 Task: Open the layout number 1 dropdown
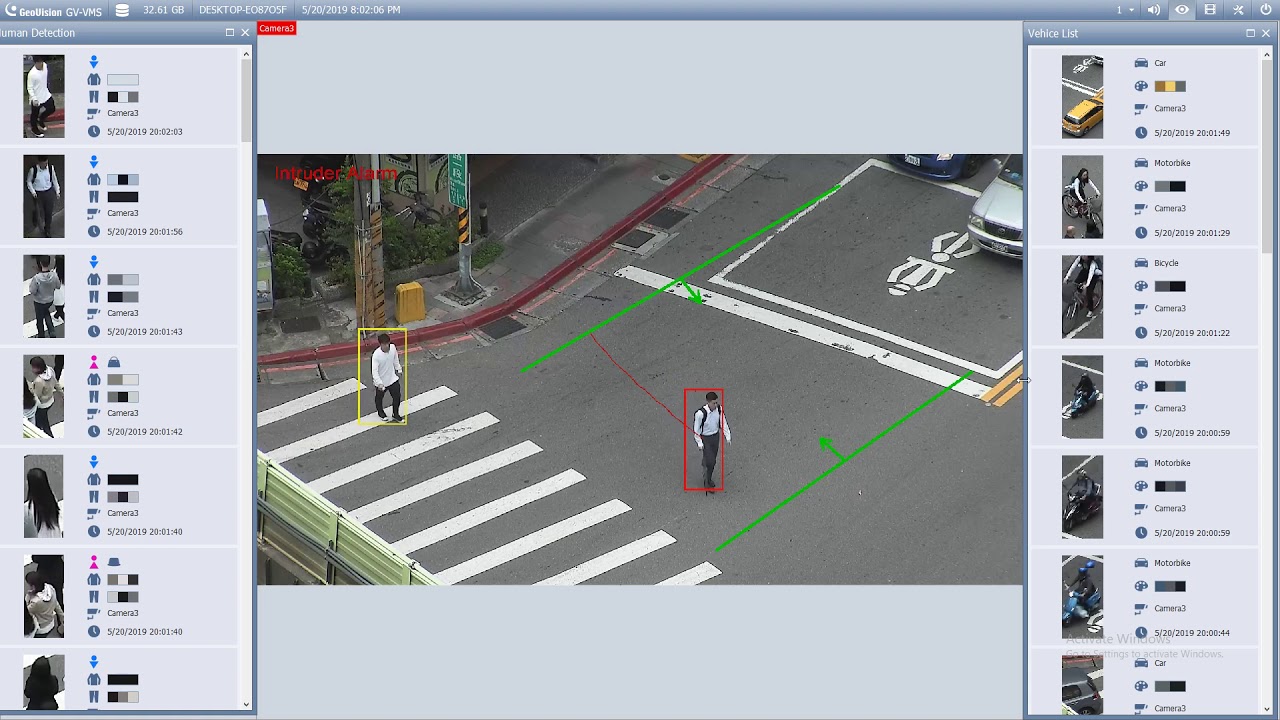pos(1126,10)
